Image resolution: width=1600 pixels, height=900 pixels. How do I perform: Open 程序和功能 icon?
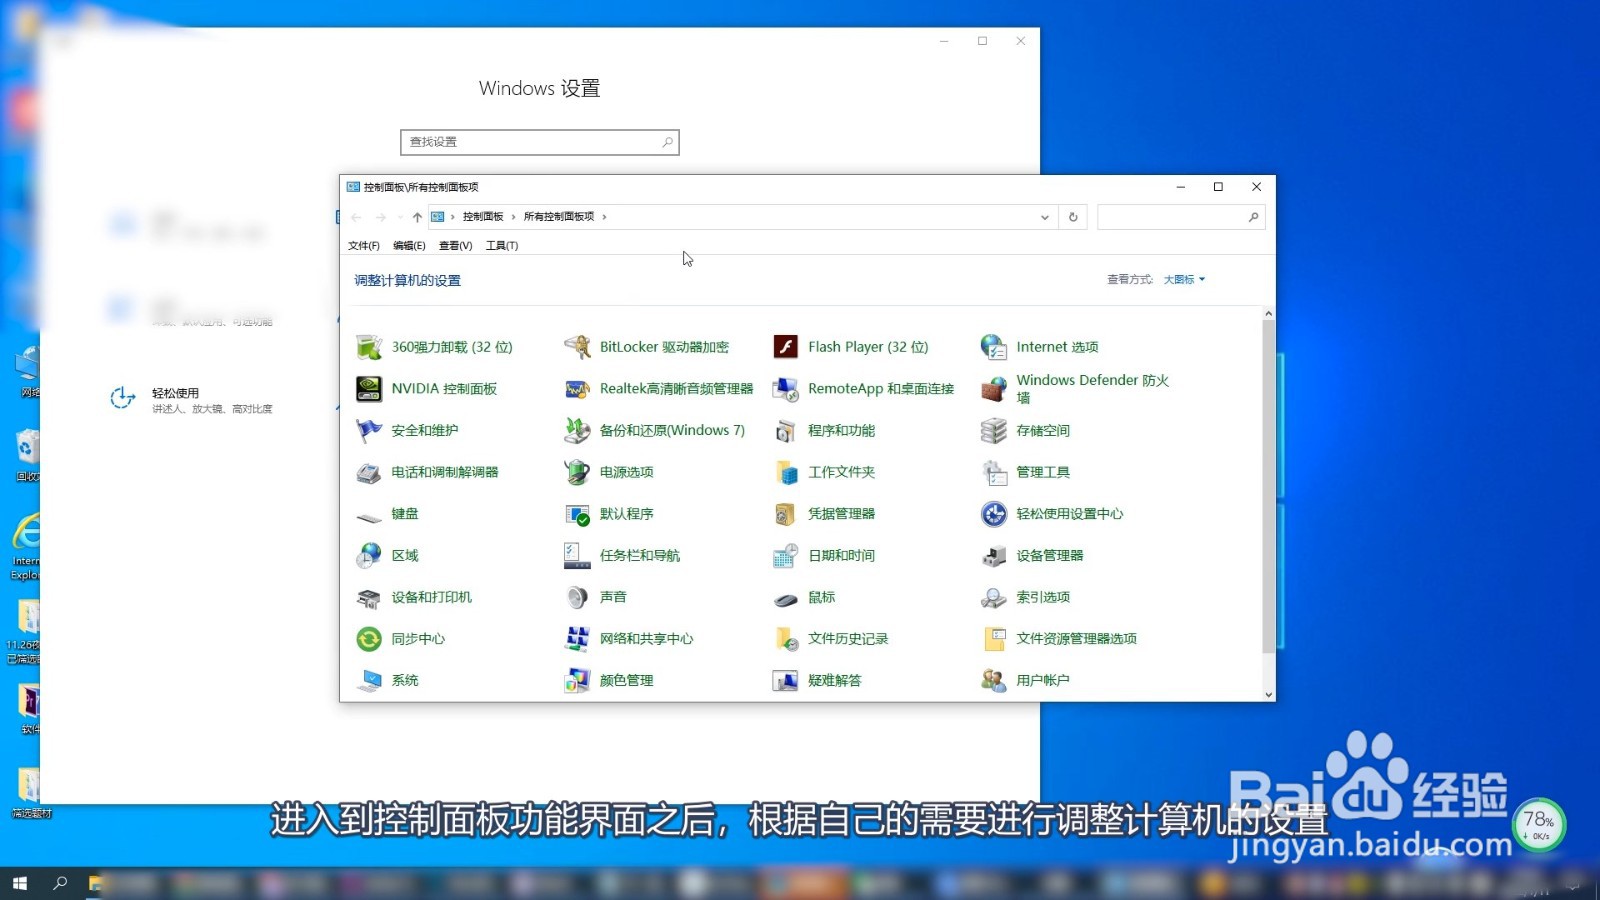click(x=786, y=431)
